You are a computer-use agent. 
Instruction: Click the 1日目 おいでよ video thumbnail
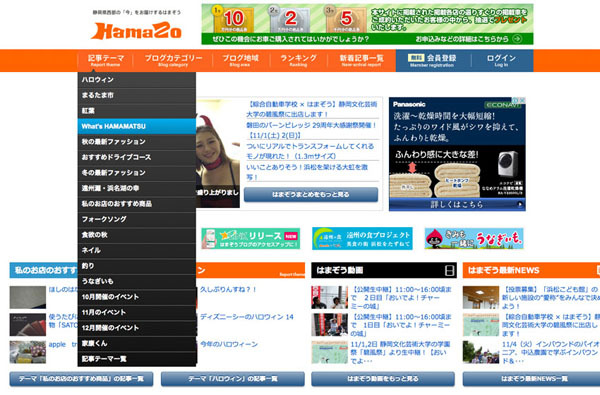(329, 325)
